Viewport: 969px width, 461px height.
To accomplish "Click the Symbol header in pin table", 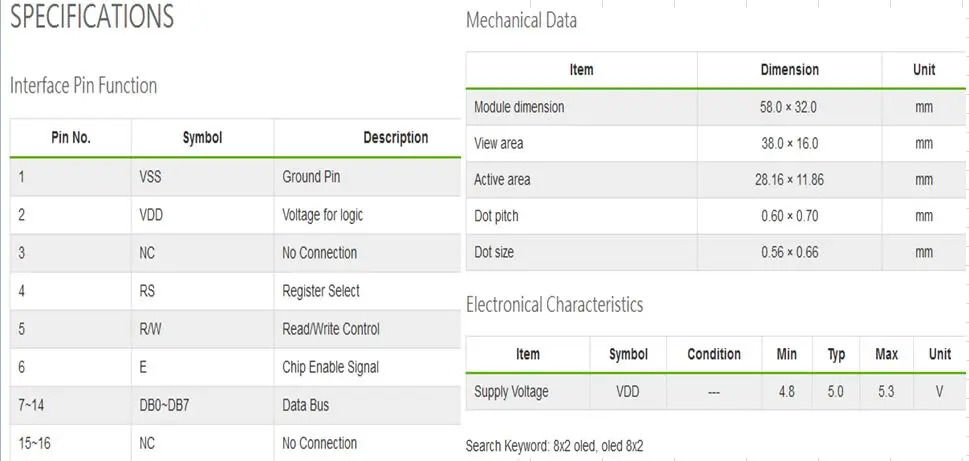I will coord(202,138).
